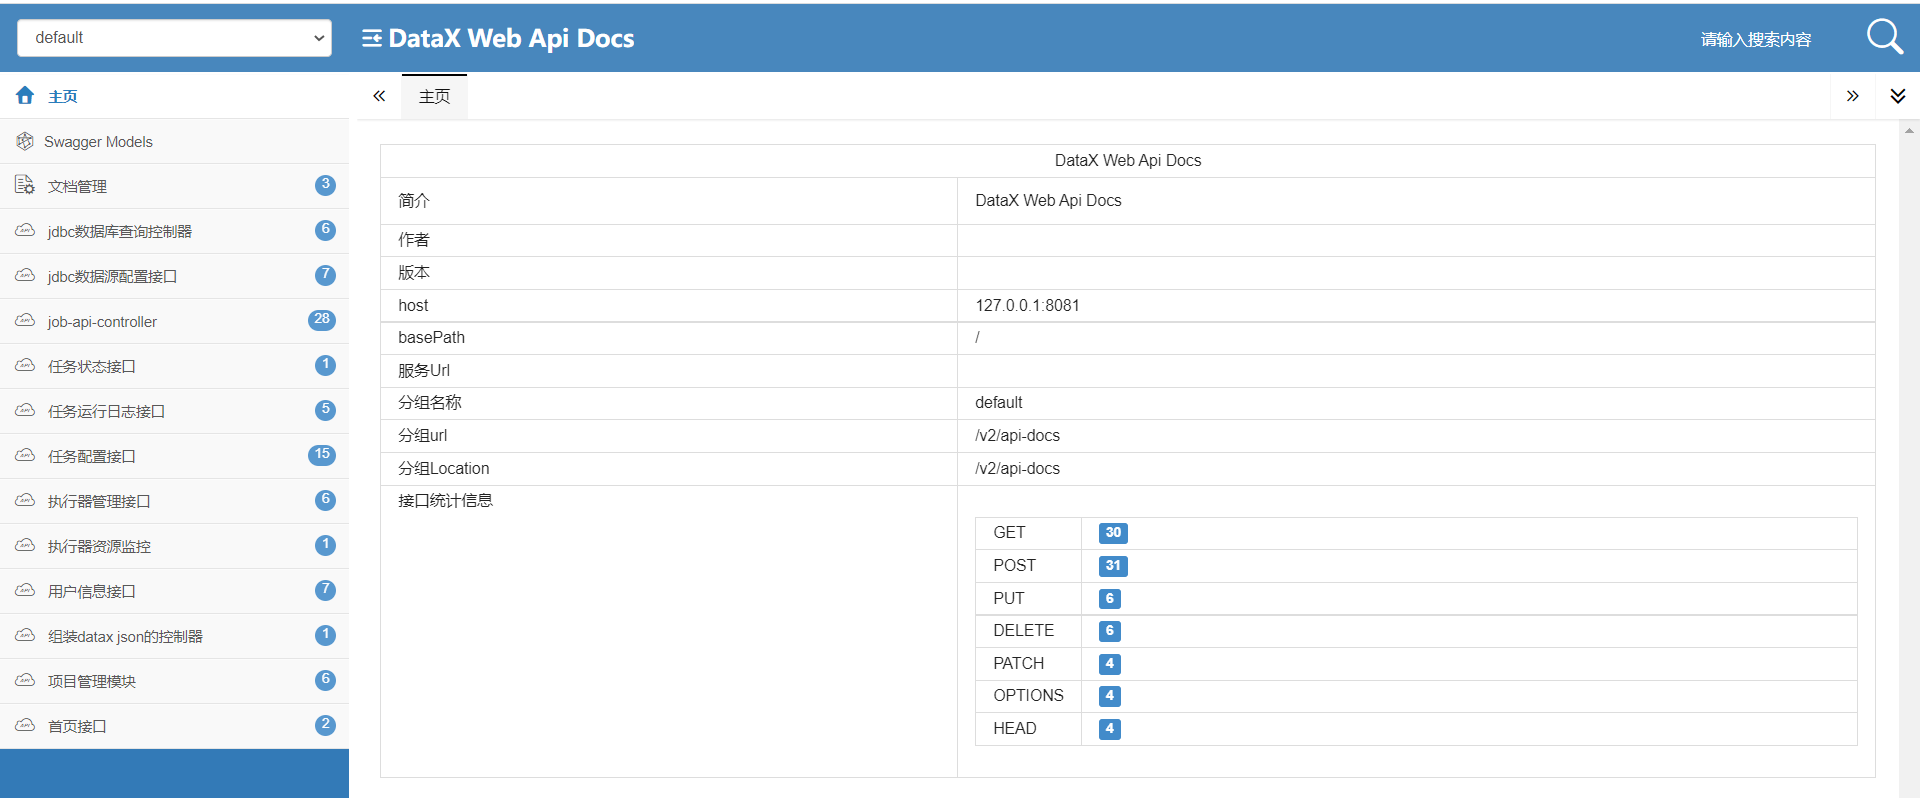Click host value 127.0.0.1:8081
This screenshot has height=798, width=1920.
pyautogui.click(x=1027, y=306)
